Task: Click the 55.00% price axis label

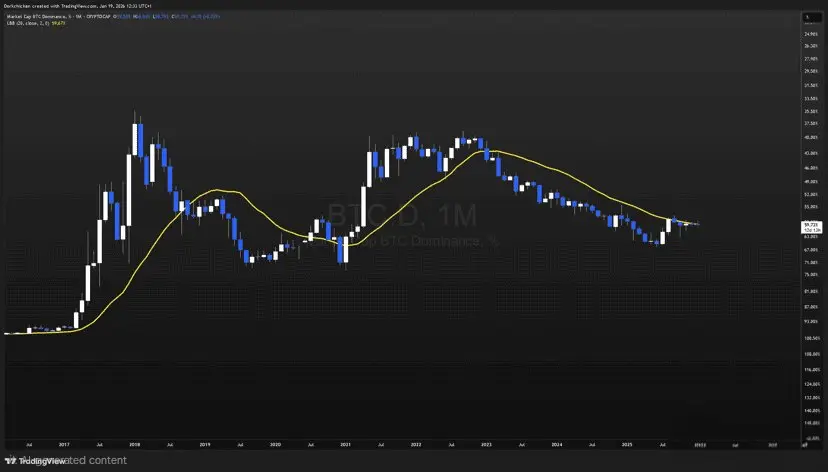Action: tap(811, 207)
